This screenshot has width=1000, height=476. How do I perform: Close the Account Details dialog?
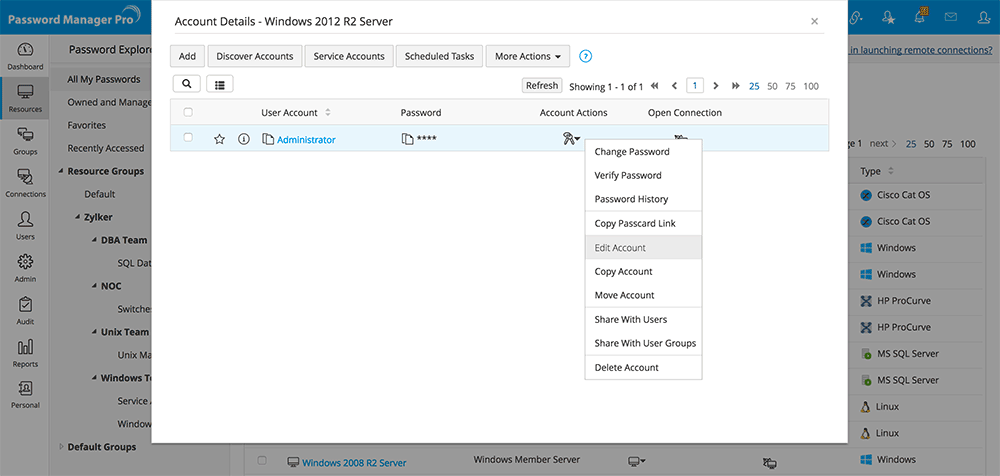(x=814, y=21)
